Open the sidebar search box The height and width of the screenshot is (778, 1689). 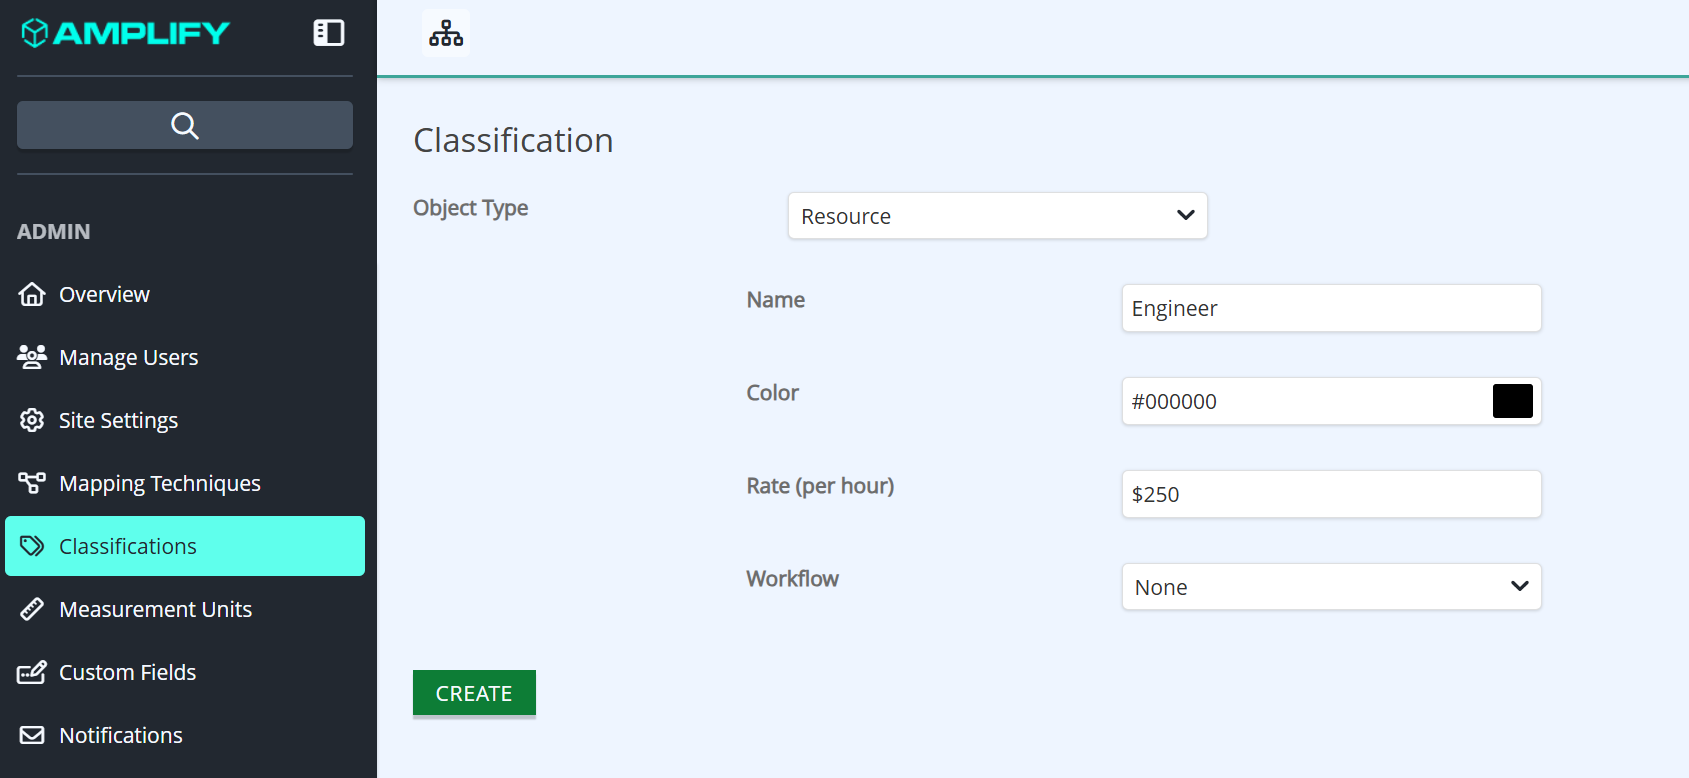coord(185,125)
